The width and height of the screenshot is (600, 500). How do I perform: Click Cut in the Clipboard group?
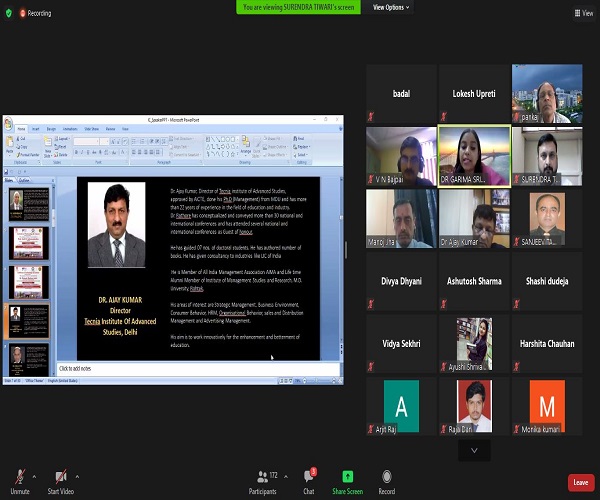coord(22,138)
